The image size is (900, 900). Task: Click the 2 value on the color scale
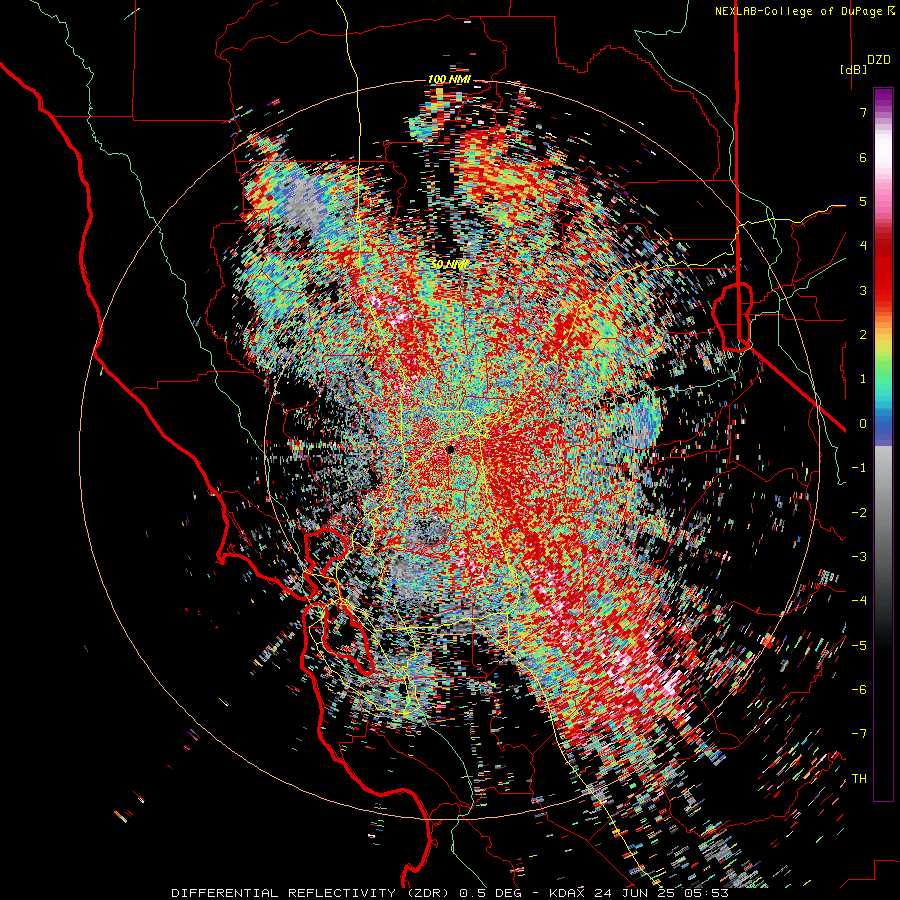(863, 335)
